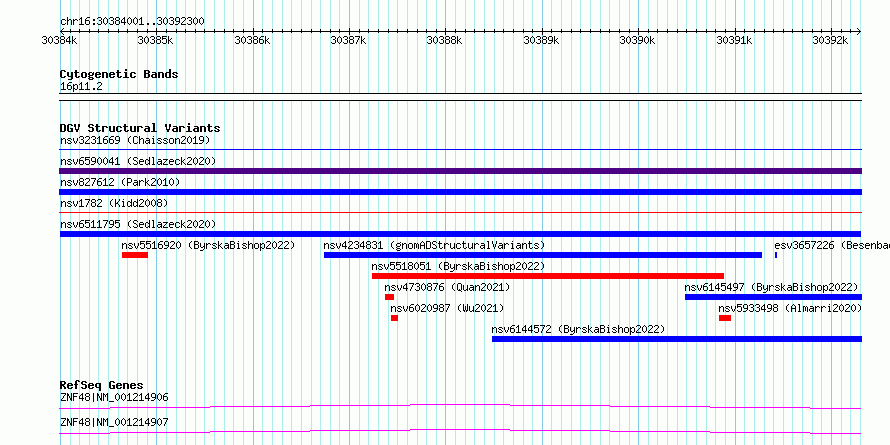Click the 30386k ruler label
This screenshot has width=890, height=445.
pyautogui.click(x=253, y=40)
